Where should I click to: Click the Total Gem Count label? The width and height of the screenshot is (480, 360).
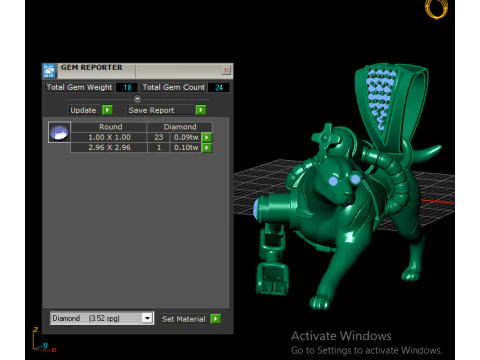point(174,87)
